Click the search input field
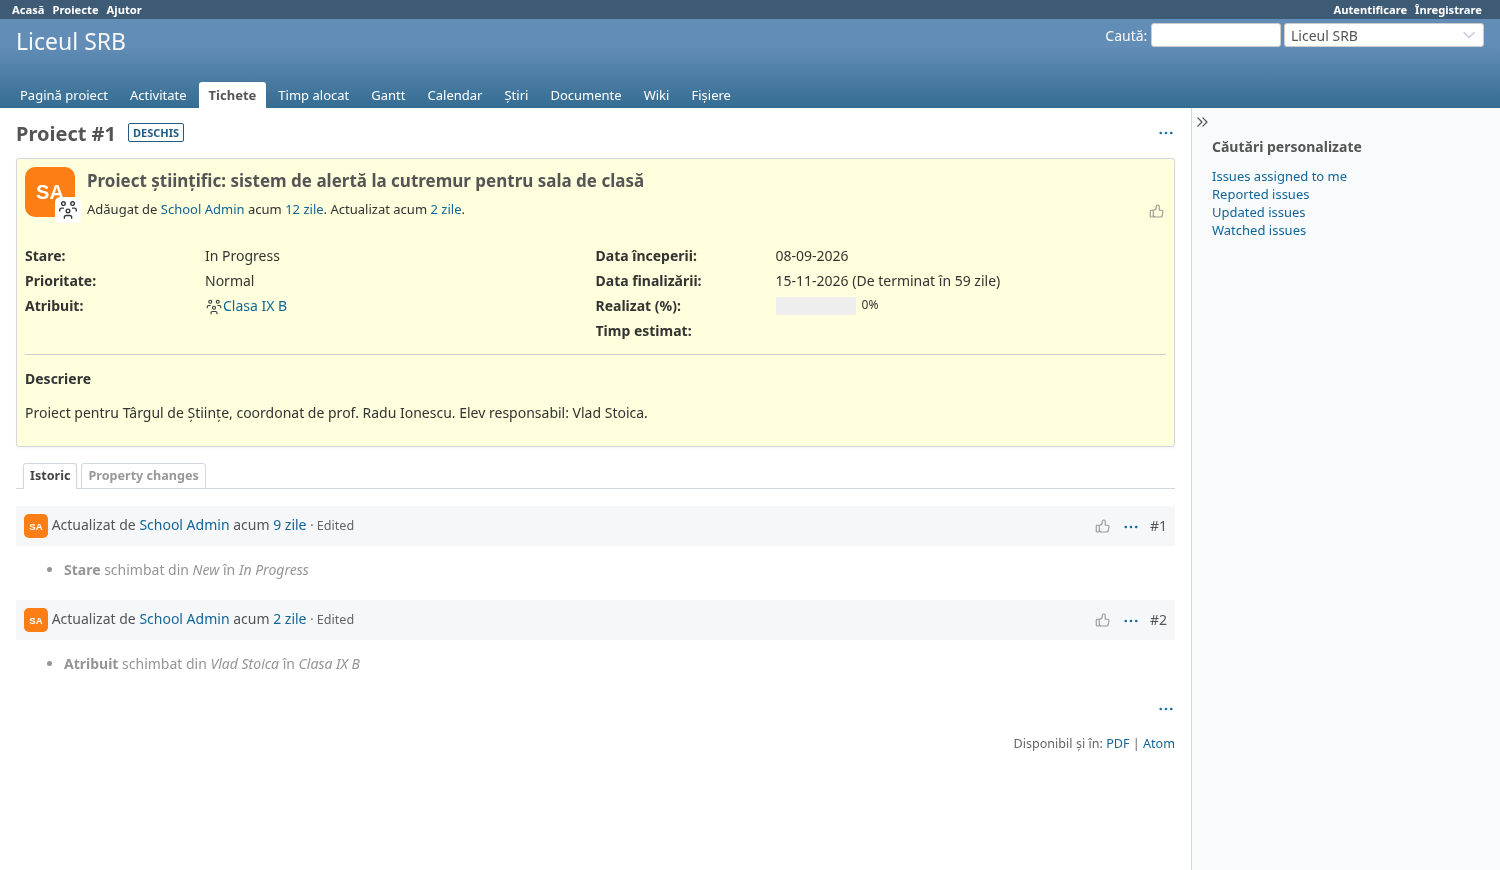Viewport: 1500px width, 870px height. [1216, 35]
